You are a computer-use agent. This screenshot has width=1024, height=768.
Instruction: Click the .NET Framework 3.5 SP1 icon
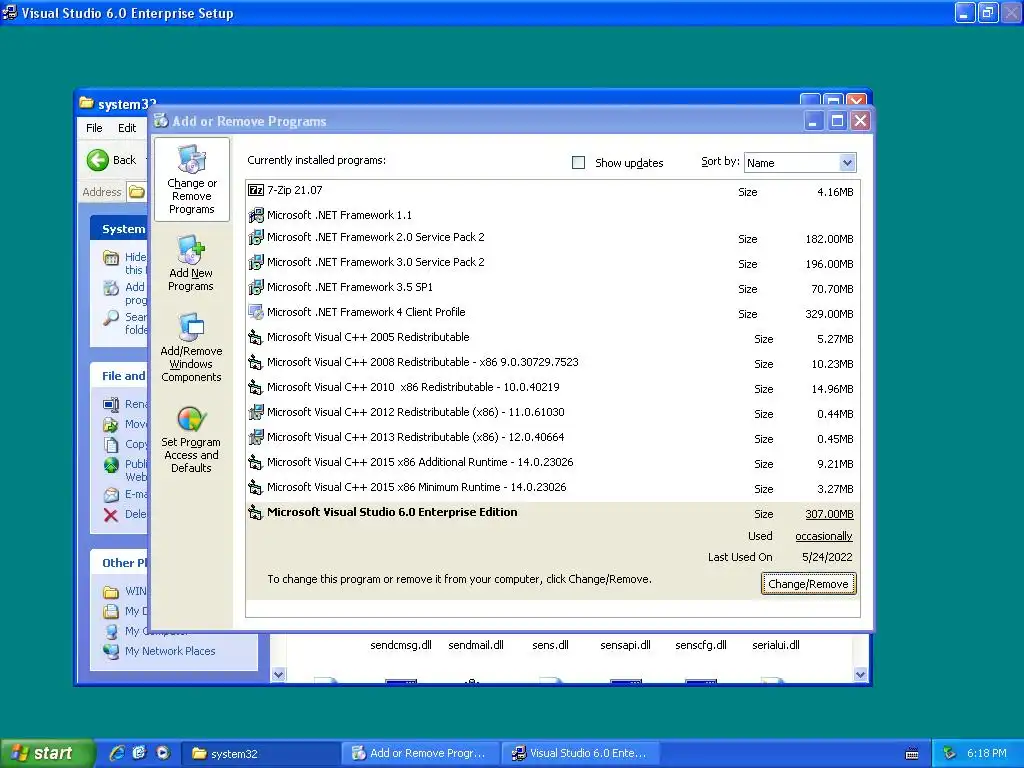pyautogui.click(x=256, y=287)
